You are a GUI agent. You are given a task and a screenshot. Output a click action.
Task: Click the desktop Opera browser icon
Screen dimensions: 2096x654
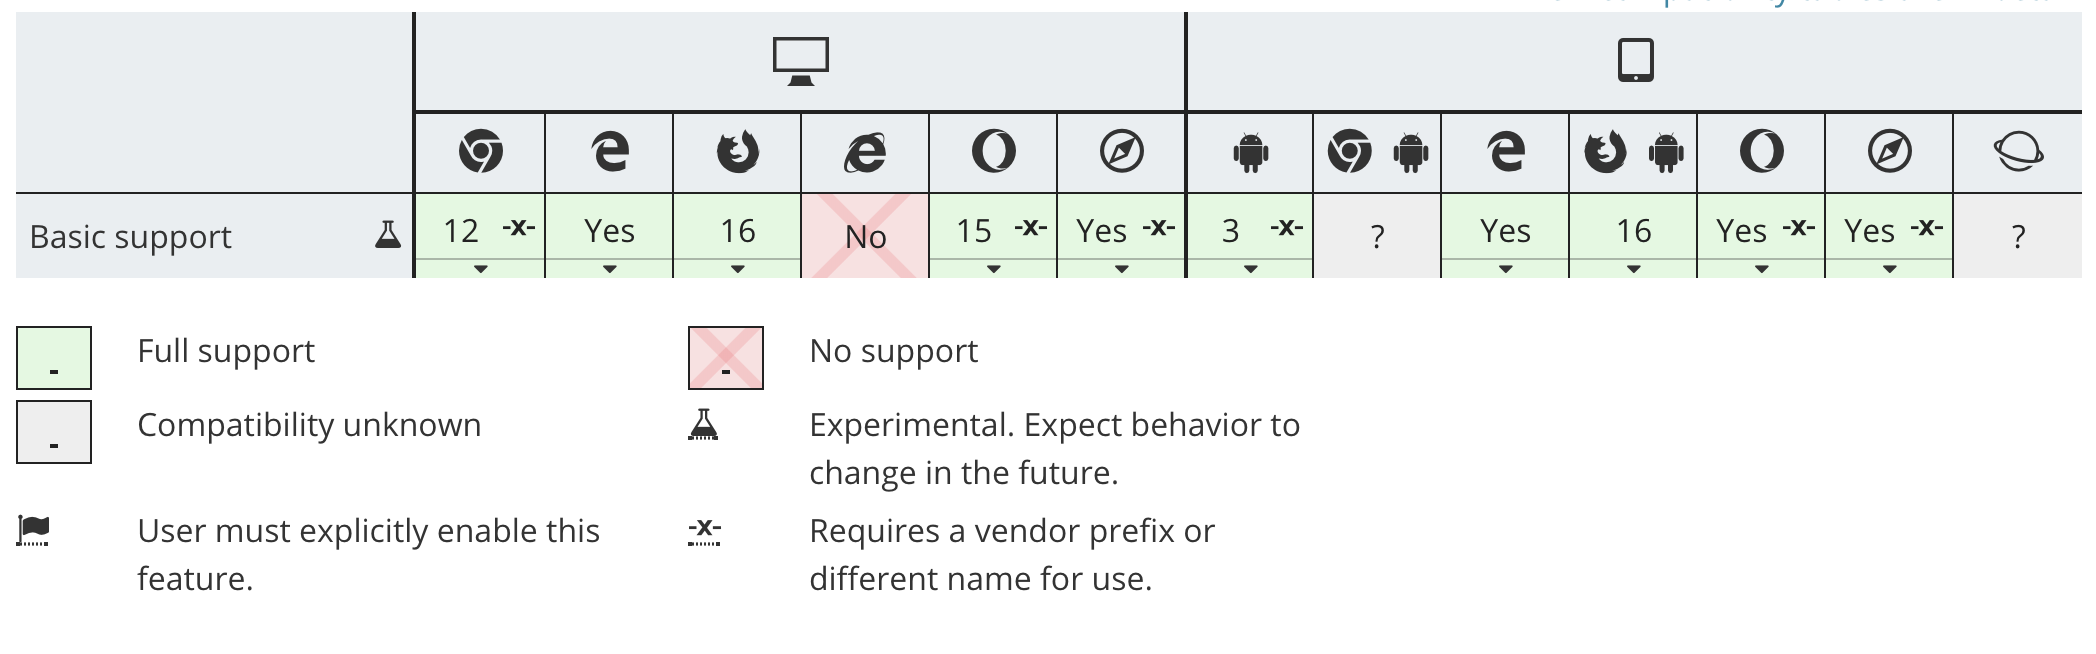[x=994, y=152]
